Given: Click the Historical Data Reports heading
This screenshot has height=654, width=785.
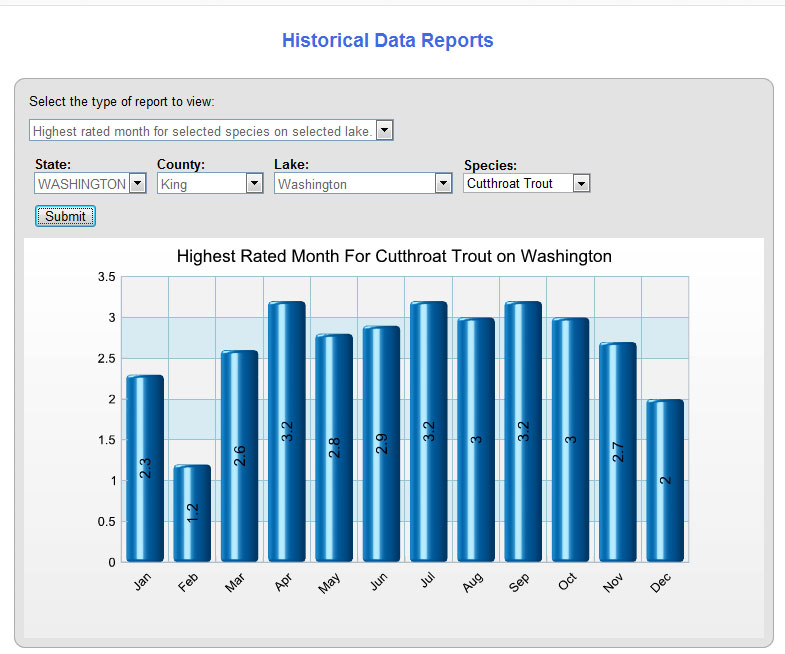Looking at the screenshot, I should (387, 41).
